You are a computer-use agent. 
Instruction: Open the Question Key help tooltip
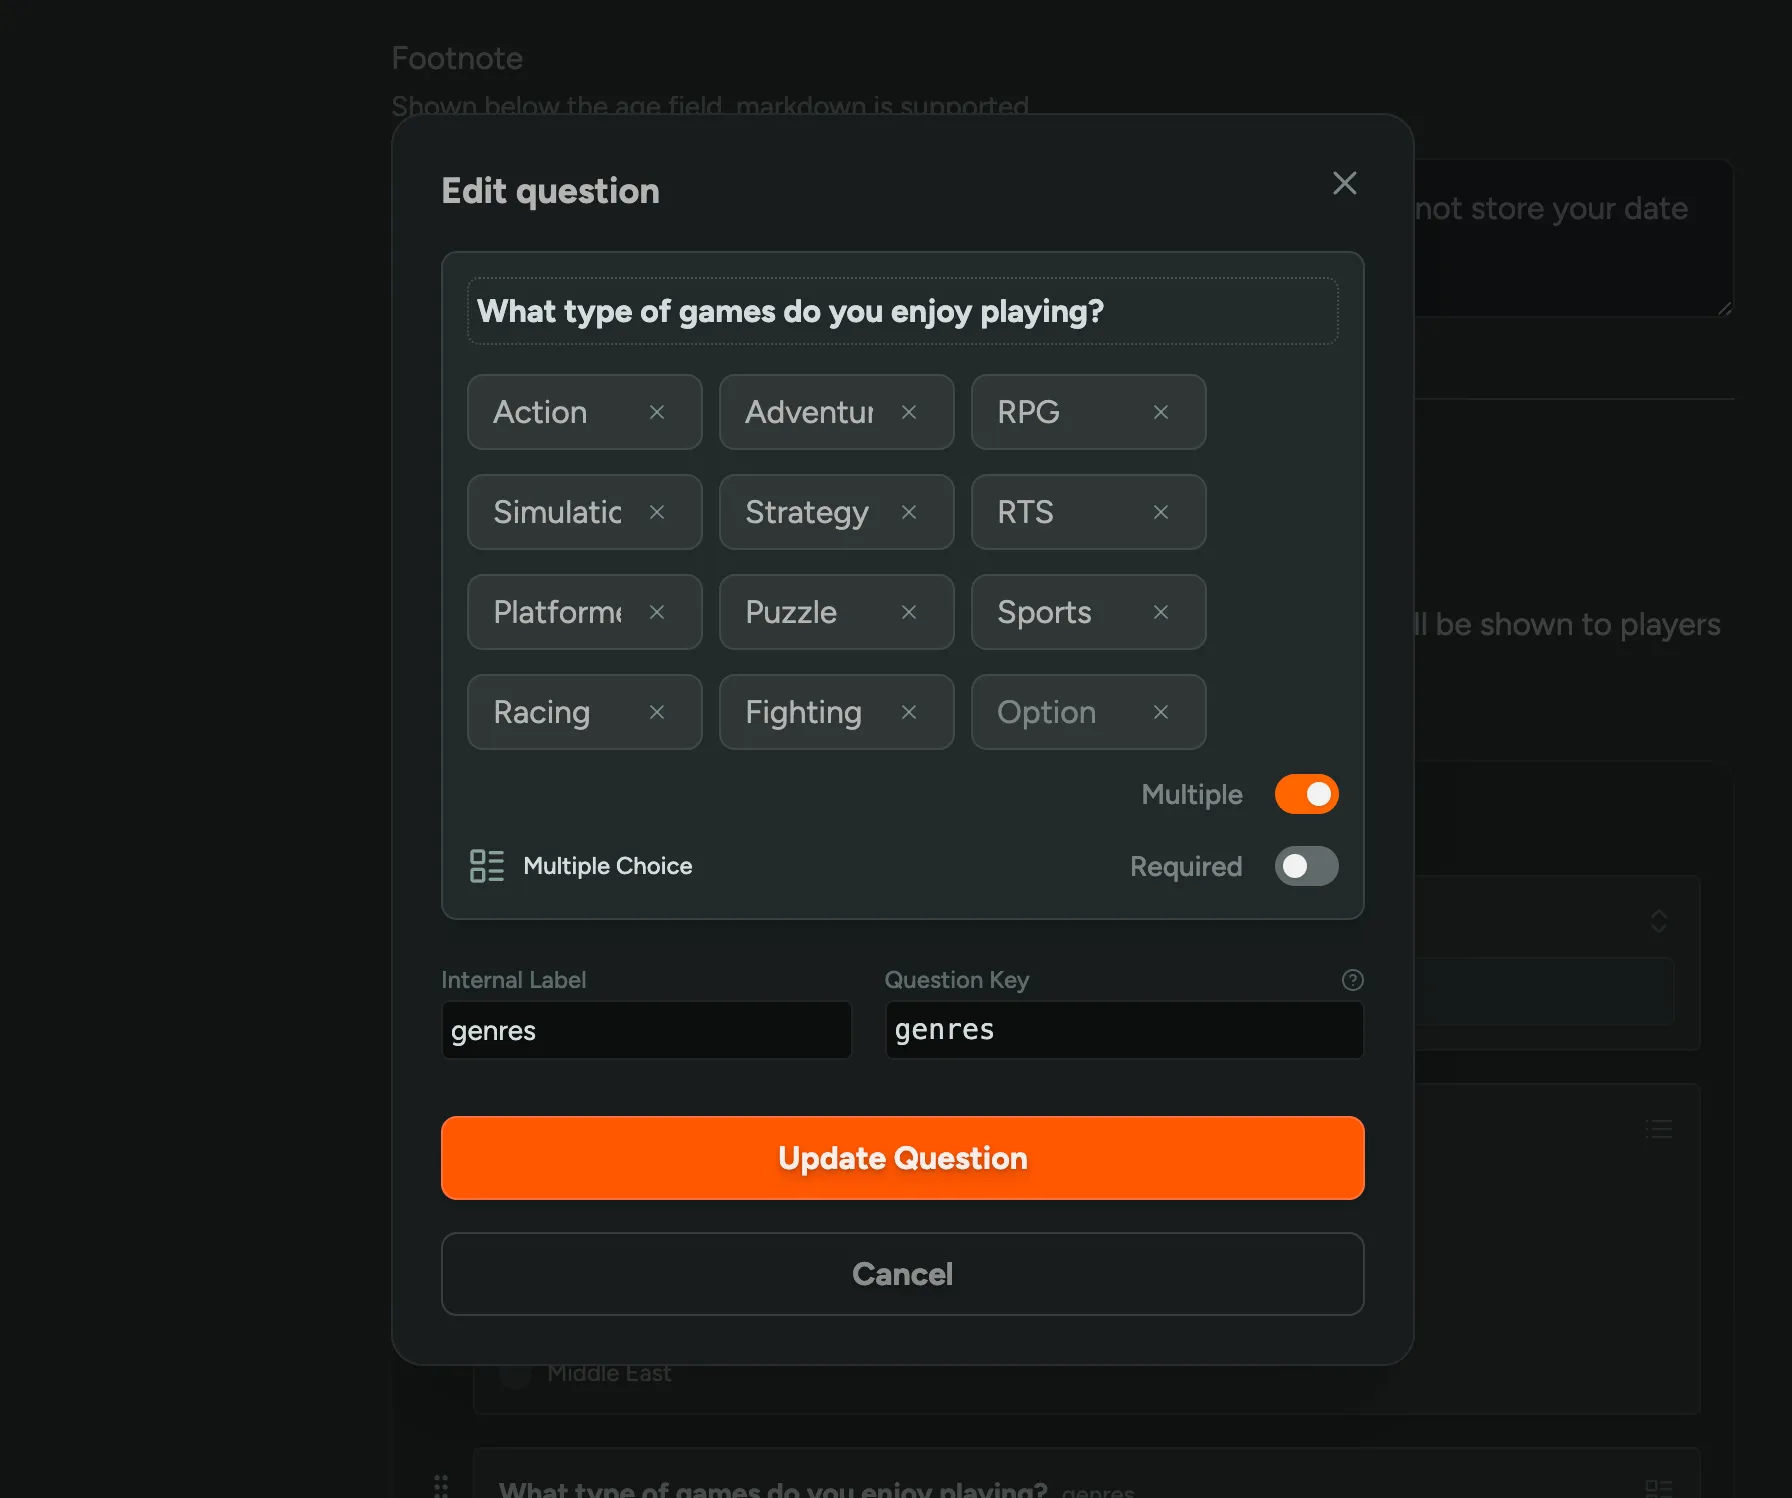pos(1352,980)
